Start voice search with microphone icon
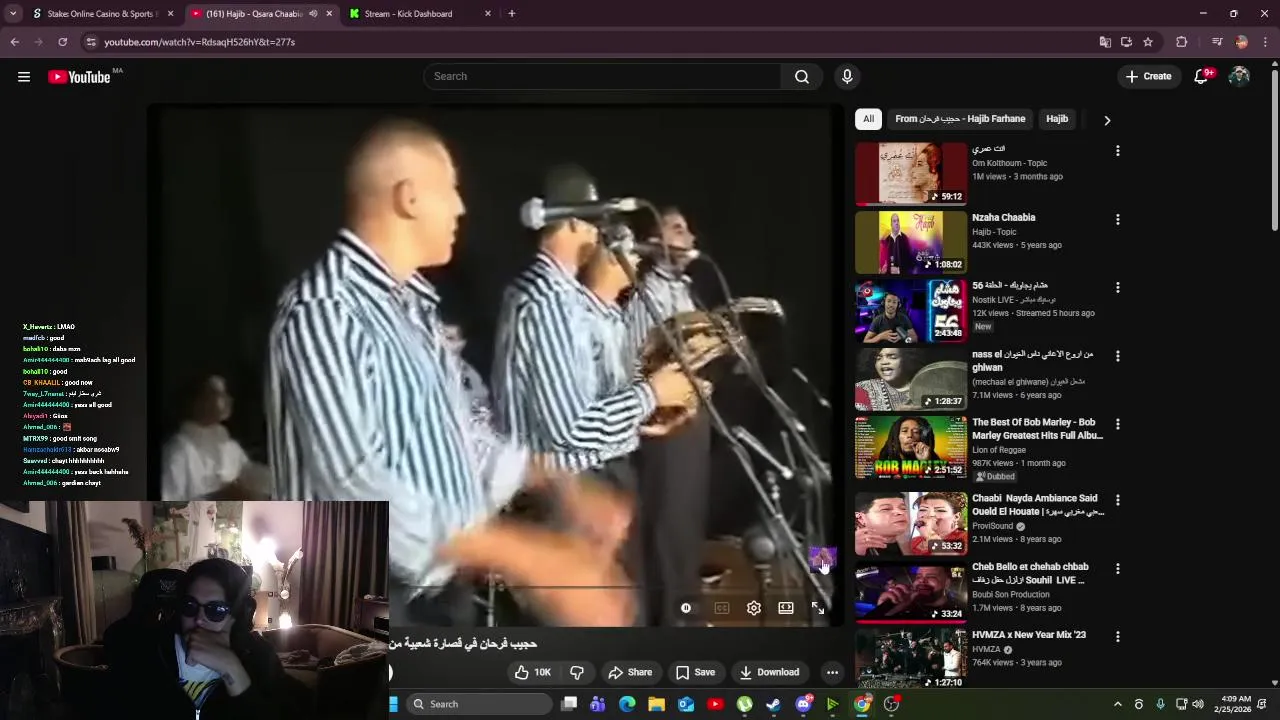 [x=847, y=77]
